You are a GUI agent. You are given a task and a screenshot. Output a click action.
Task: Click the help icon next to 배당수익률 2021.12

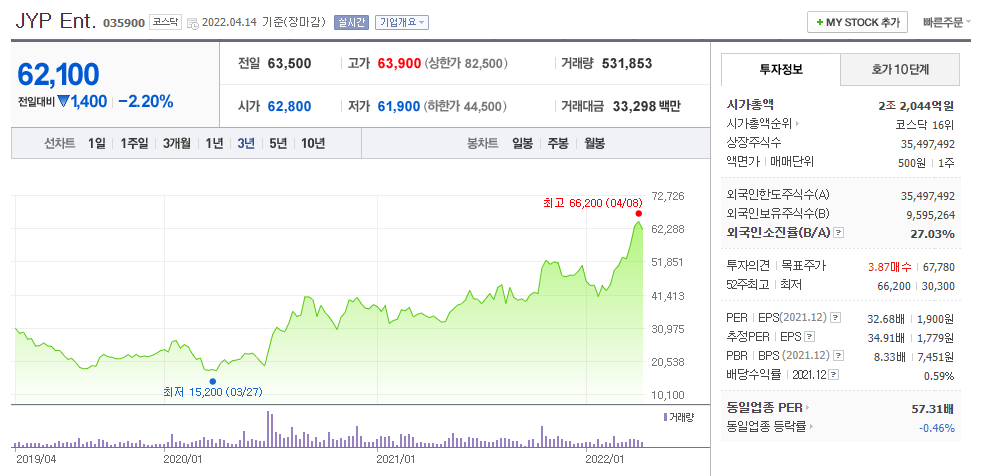(834, 374)
